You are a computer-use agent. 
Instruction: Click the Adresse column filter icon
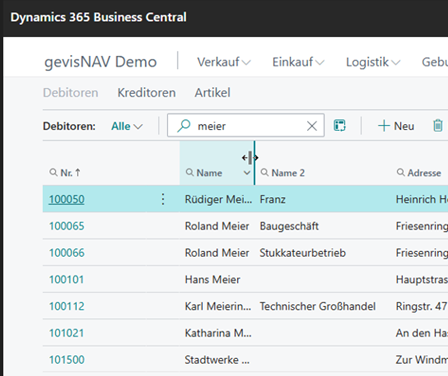coord(401,172)
